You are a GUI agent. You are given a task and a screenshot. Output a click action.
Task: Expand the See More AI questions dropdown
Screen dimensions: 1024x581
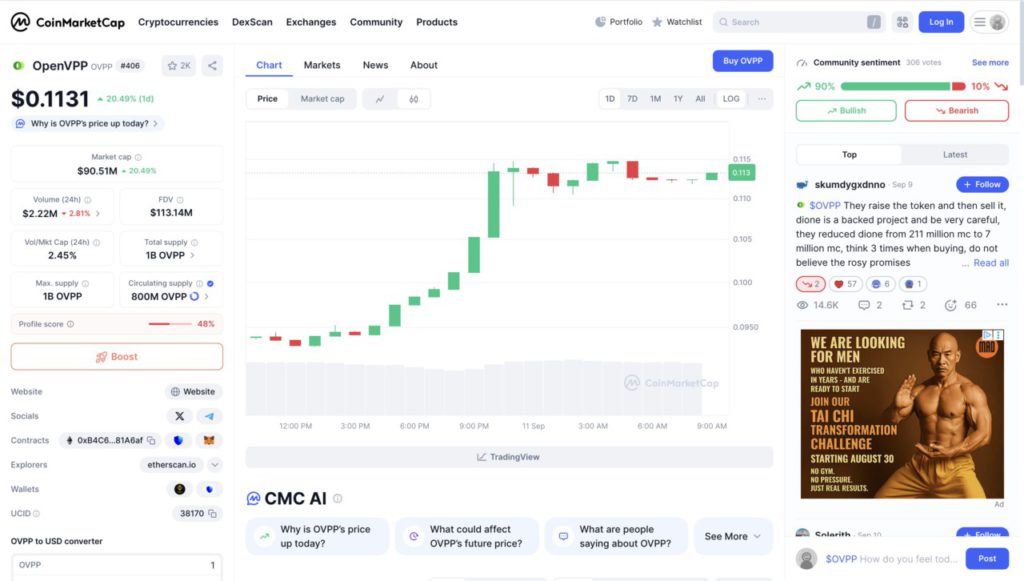point(733,536)
